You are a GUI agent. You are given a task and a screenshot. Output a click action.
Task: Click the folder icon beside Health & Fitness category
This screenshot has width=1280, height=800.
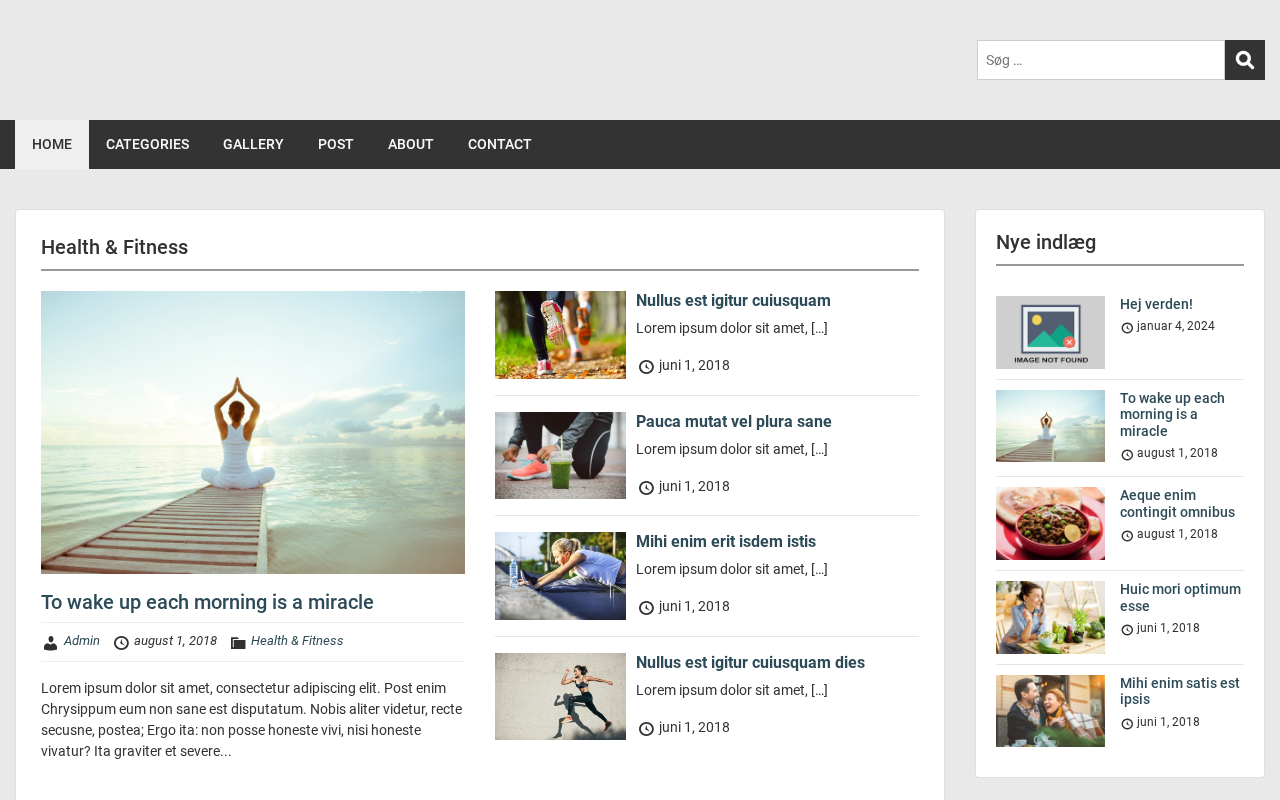click(238, 643)
